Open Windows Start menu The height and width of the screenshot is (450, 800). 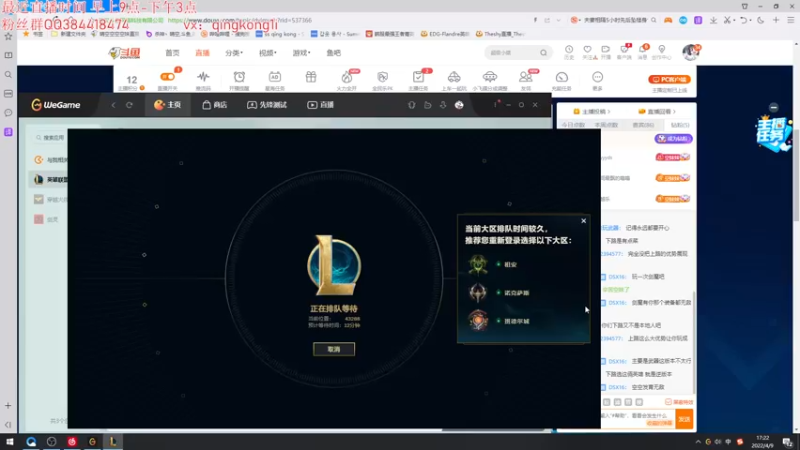(10, 442)
